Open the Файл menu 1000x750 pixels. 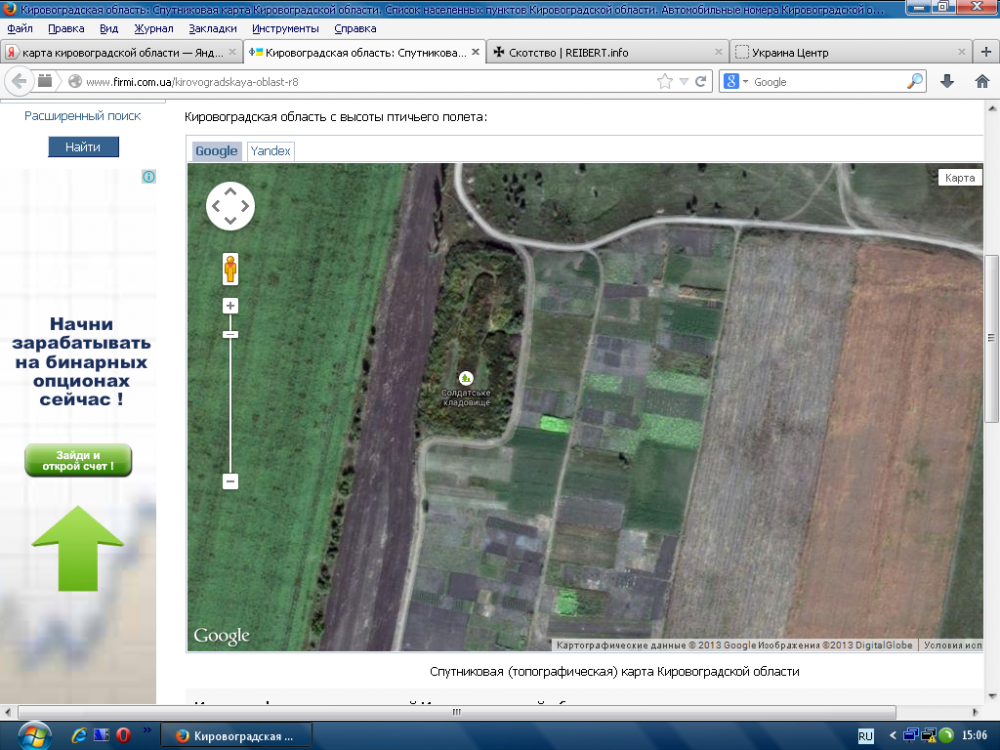(20, 29)
